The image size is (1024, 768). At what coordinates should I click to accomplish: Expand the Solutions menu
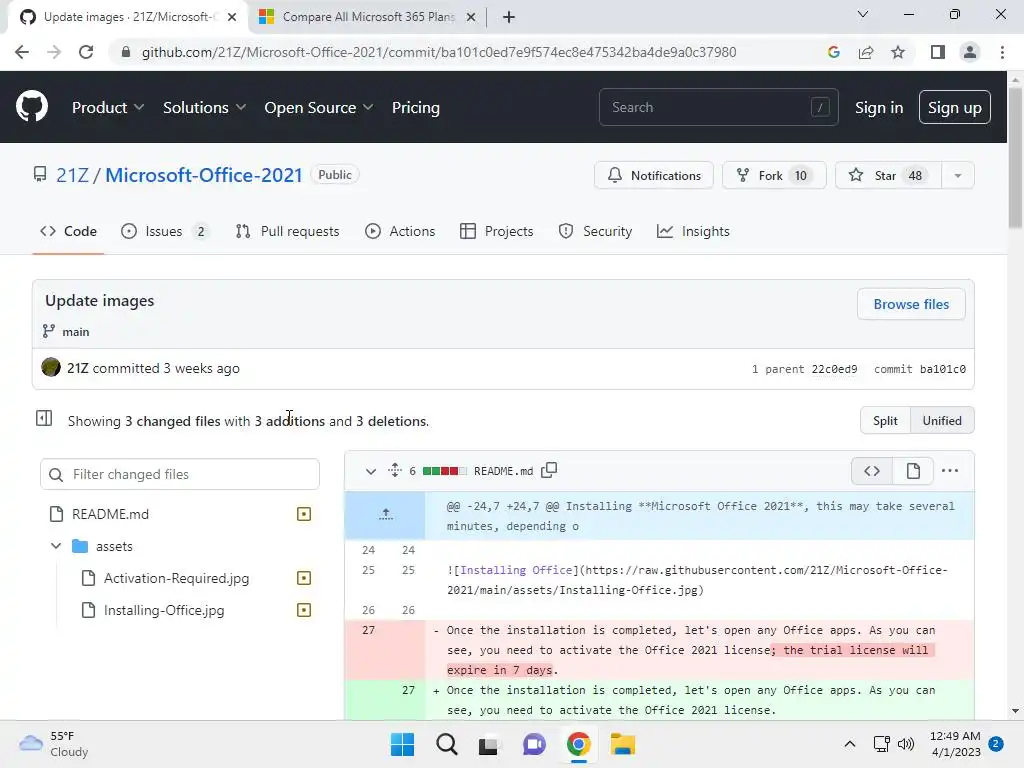click(x=204, y=107)
